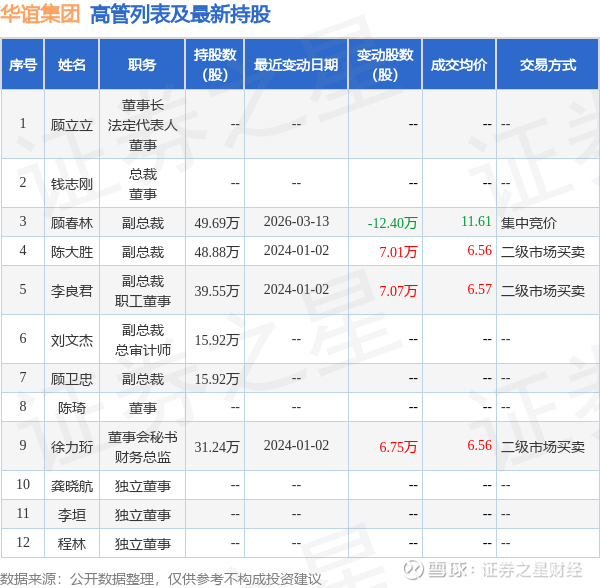Click the 集中竞价 trading method
The image size is (600, 588).
[x=529, y=223]
